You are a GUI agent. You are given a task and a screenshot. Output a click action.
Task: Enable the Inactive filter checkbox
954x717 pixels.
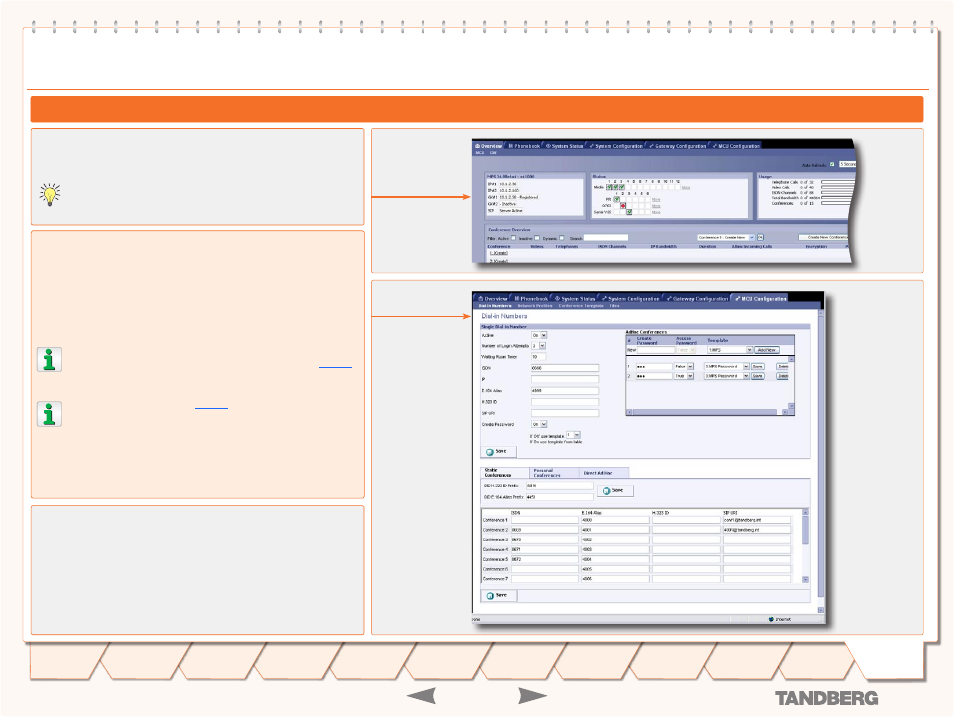537,238
